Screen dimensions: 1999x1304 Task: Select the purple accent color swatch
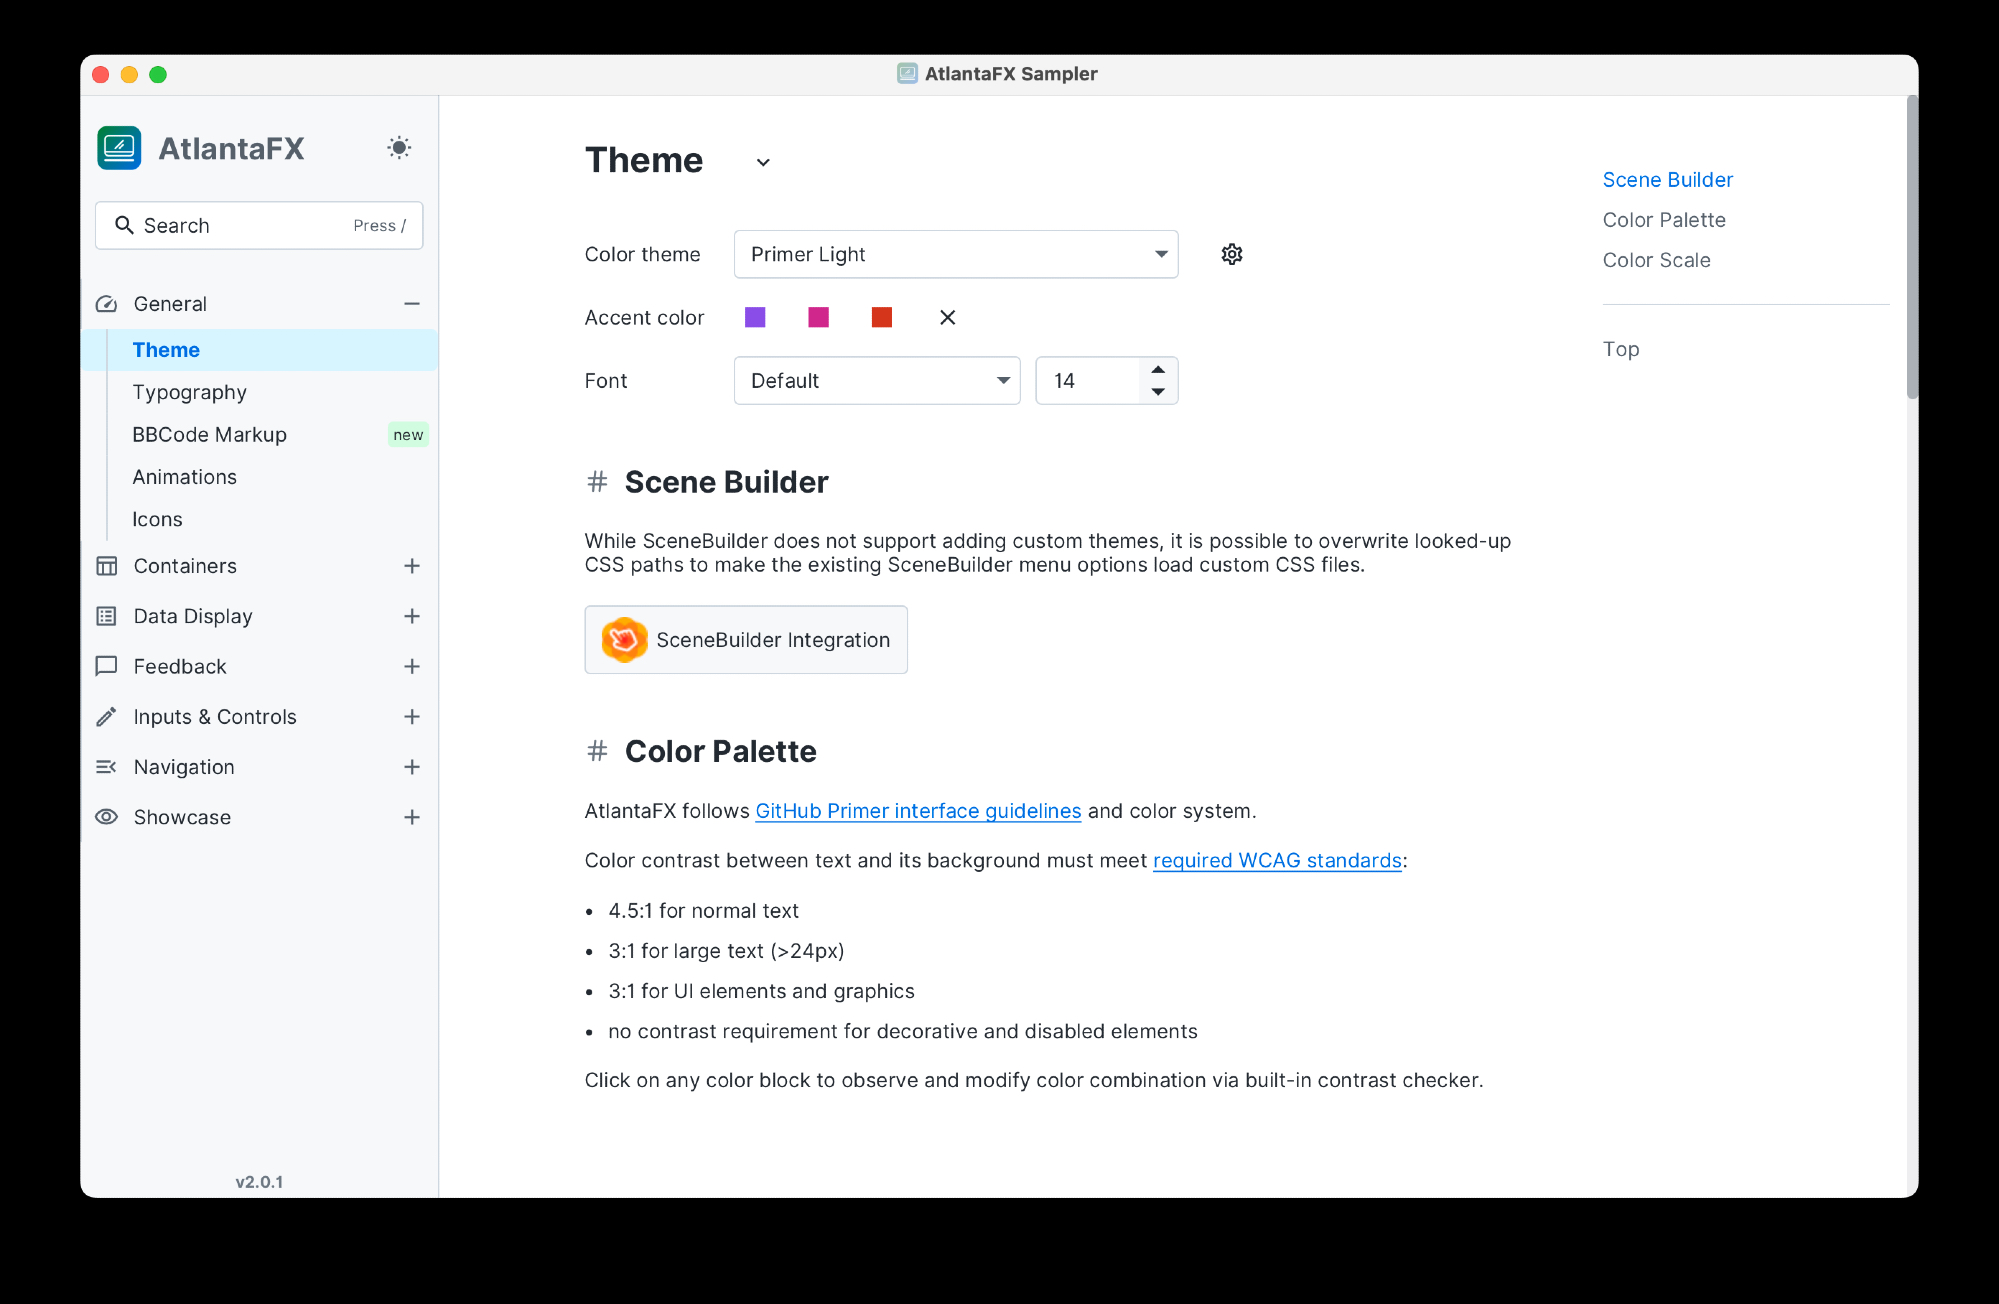(x=755, y=318)
